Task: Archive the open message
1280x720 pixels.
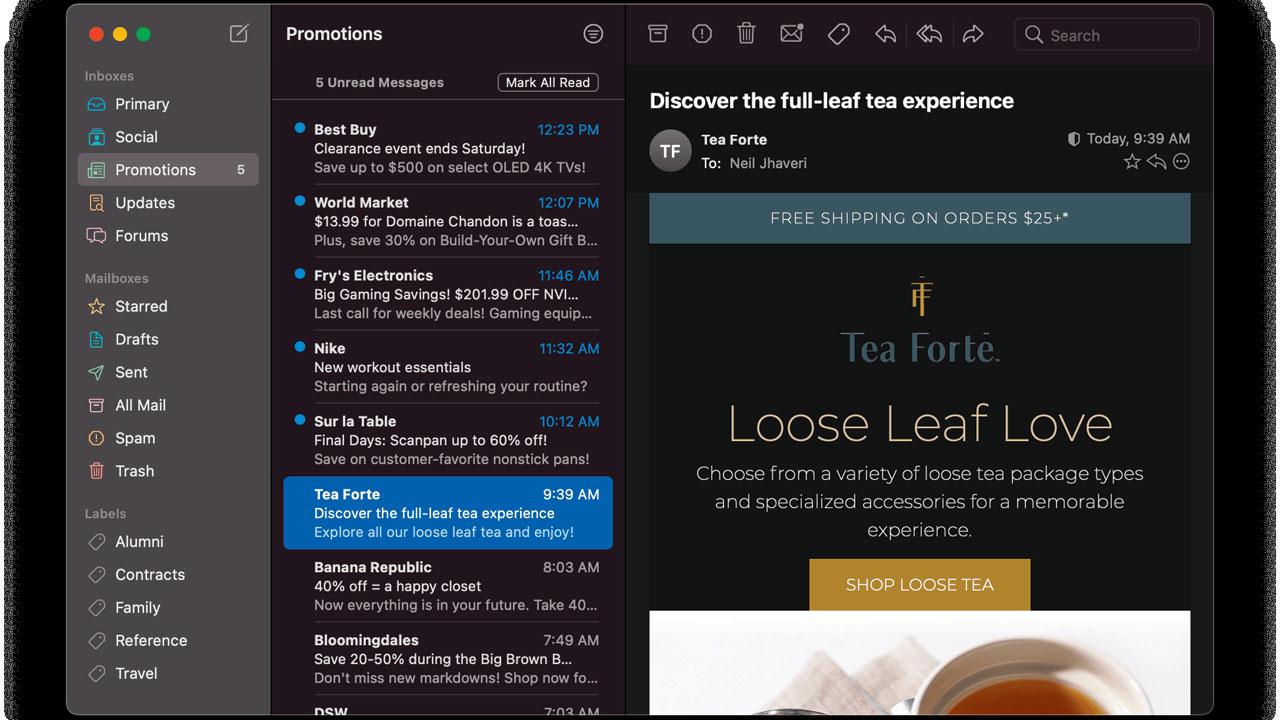Action: [x=657, y=34]
